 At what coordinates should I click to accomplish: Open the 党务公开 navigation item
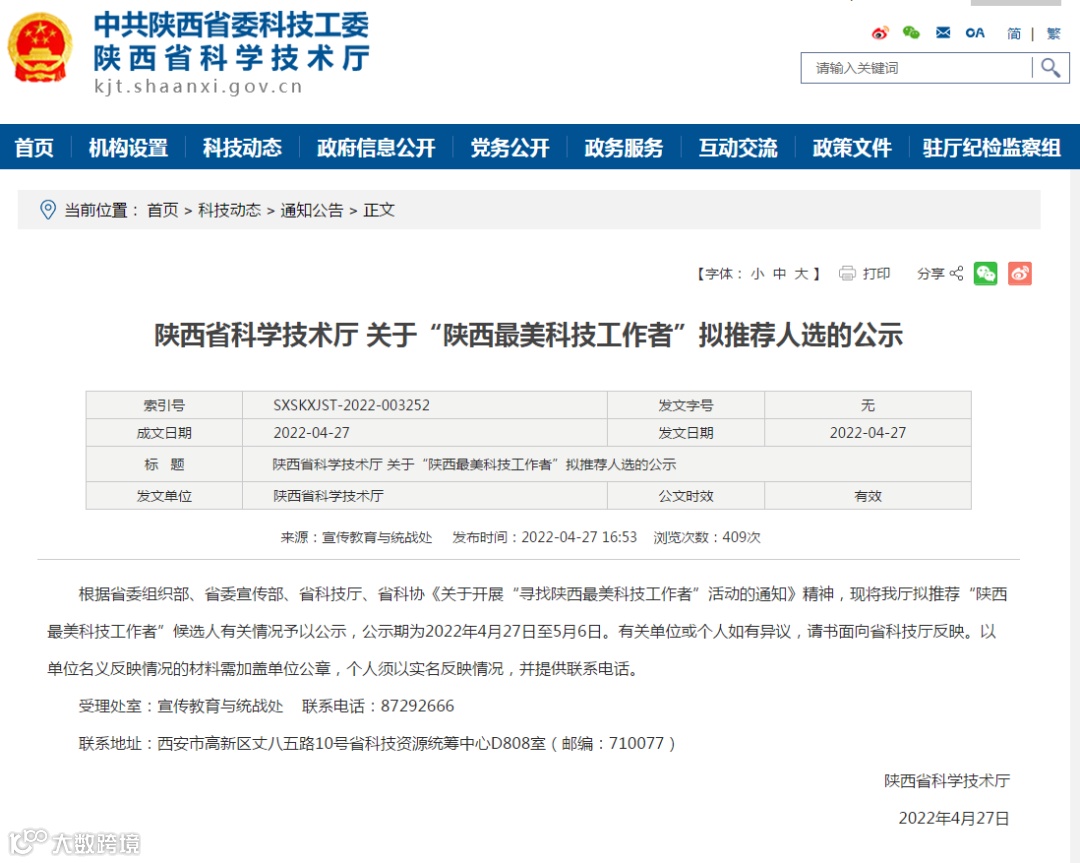click(510, 147)
